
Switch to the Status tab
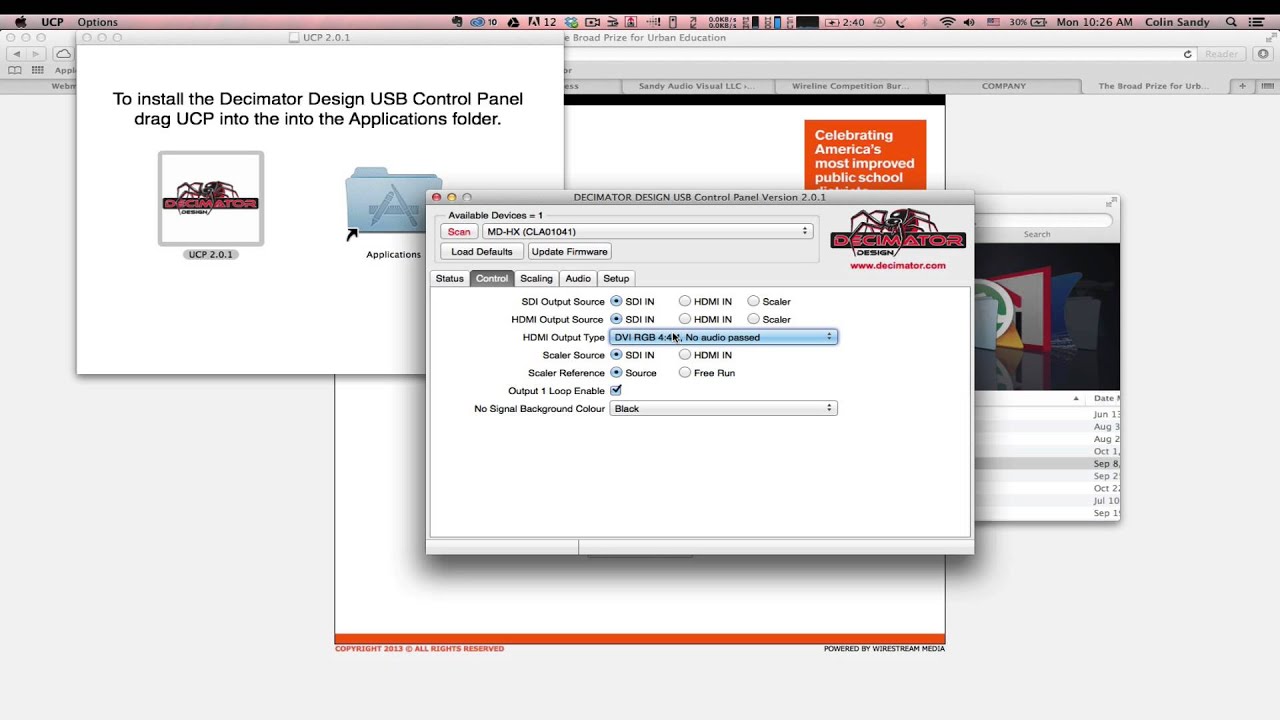pyautogui.click(x=450, y=278)
